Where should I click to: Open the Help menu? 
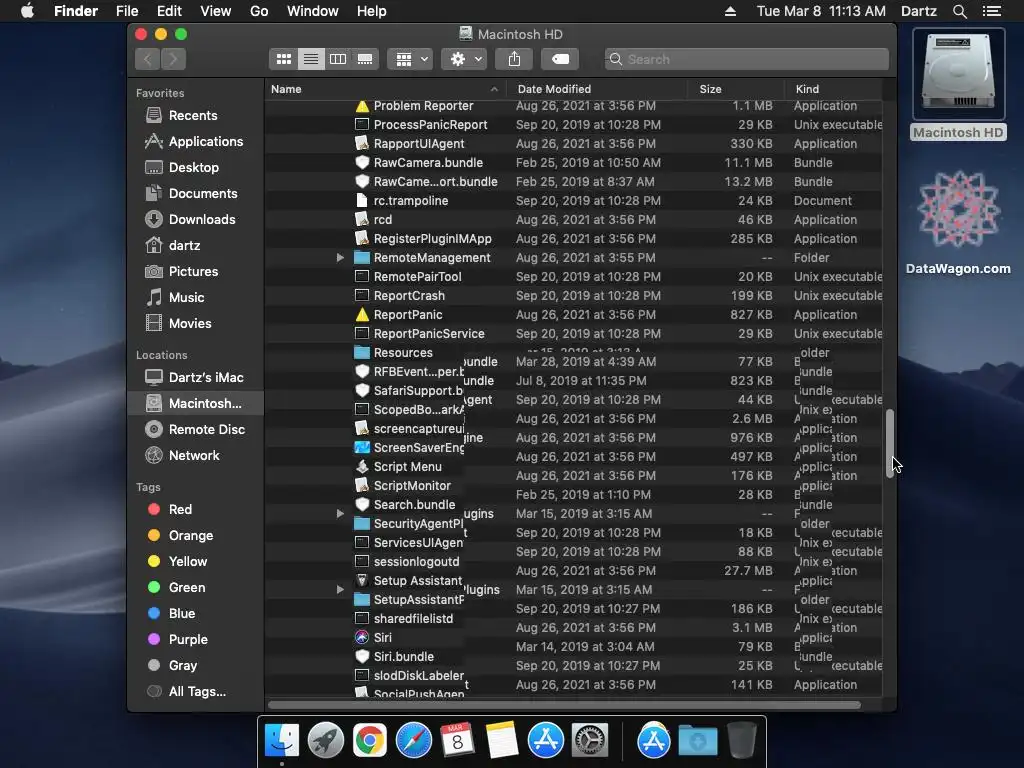click(372, 11)
